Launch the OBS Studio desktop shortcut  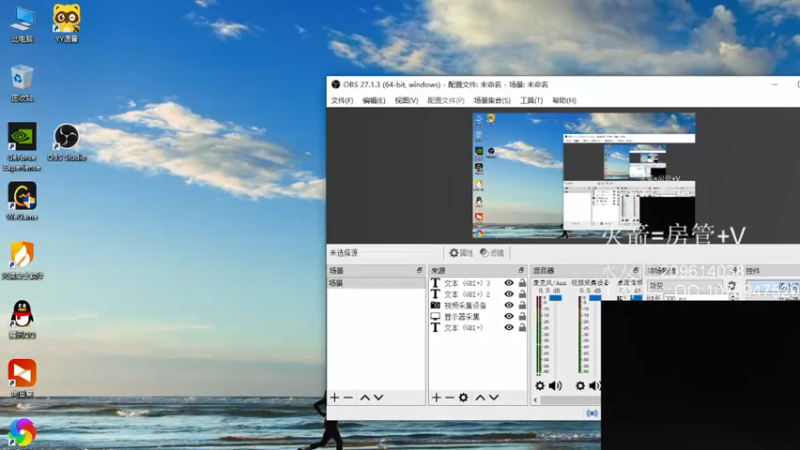[67, 142]
